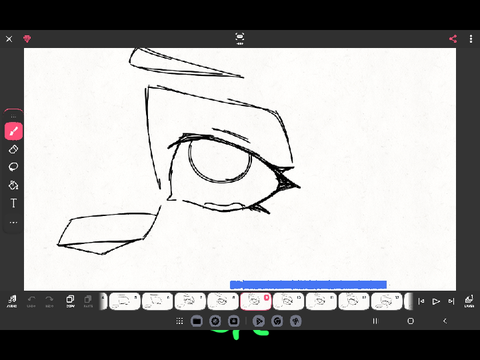Paste the copied frame
Image resolution: width=480 pixels, height=360 pixels.
[88, 301]
